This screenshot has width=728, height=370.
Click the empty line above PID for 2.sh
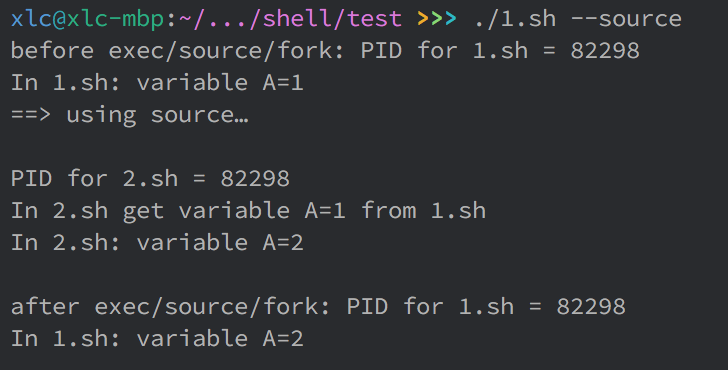pyautogui.click(x=364, y=147)
